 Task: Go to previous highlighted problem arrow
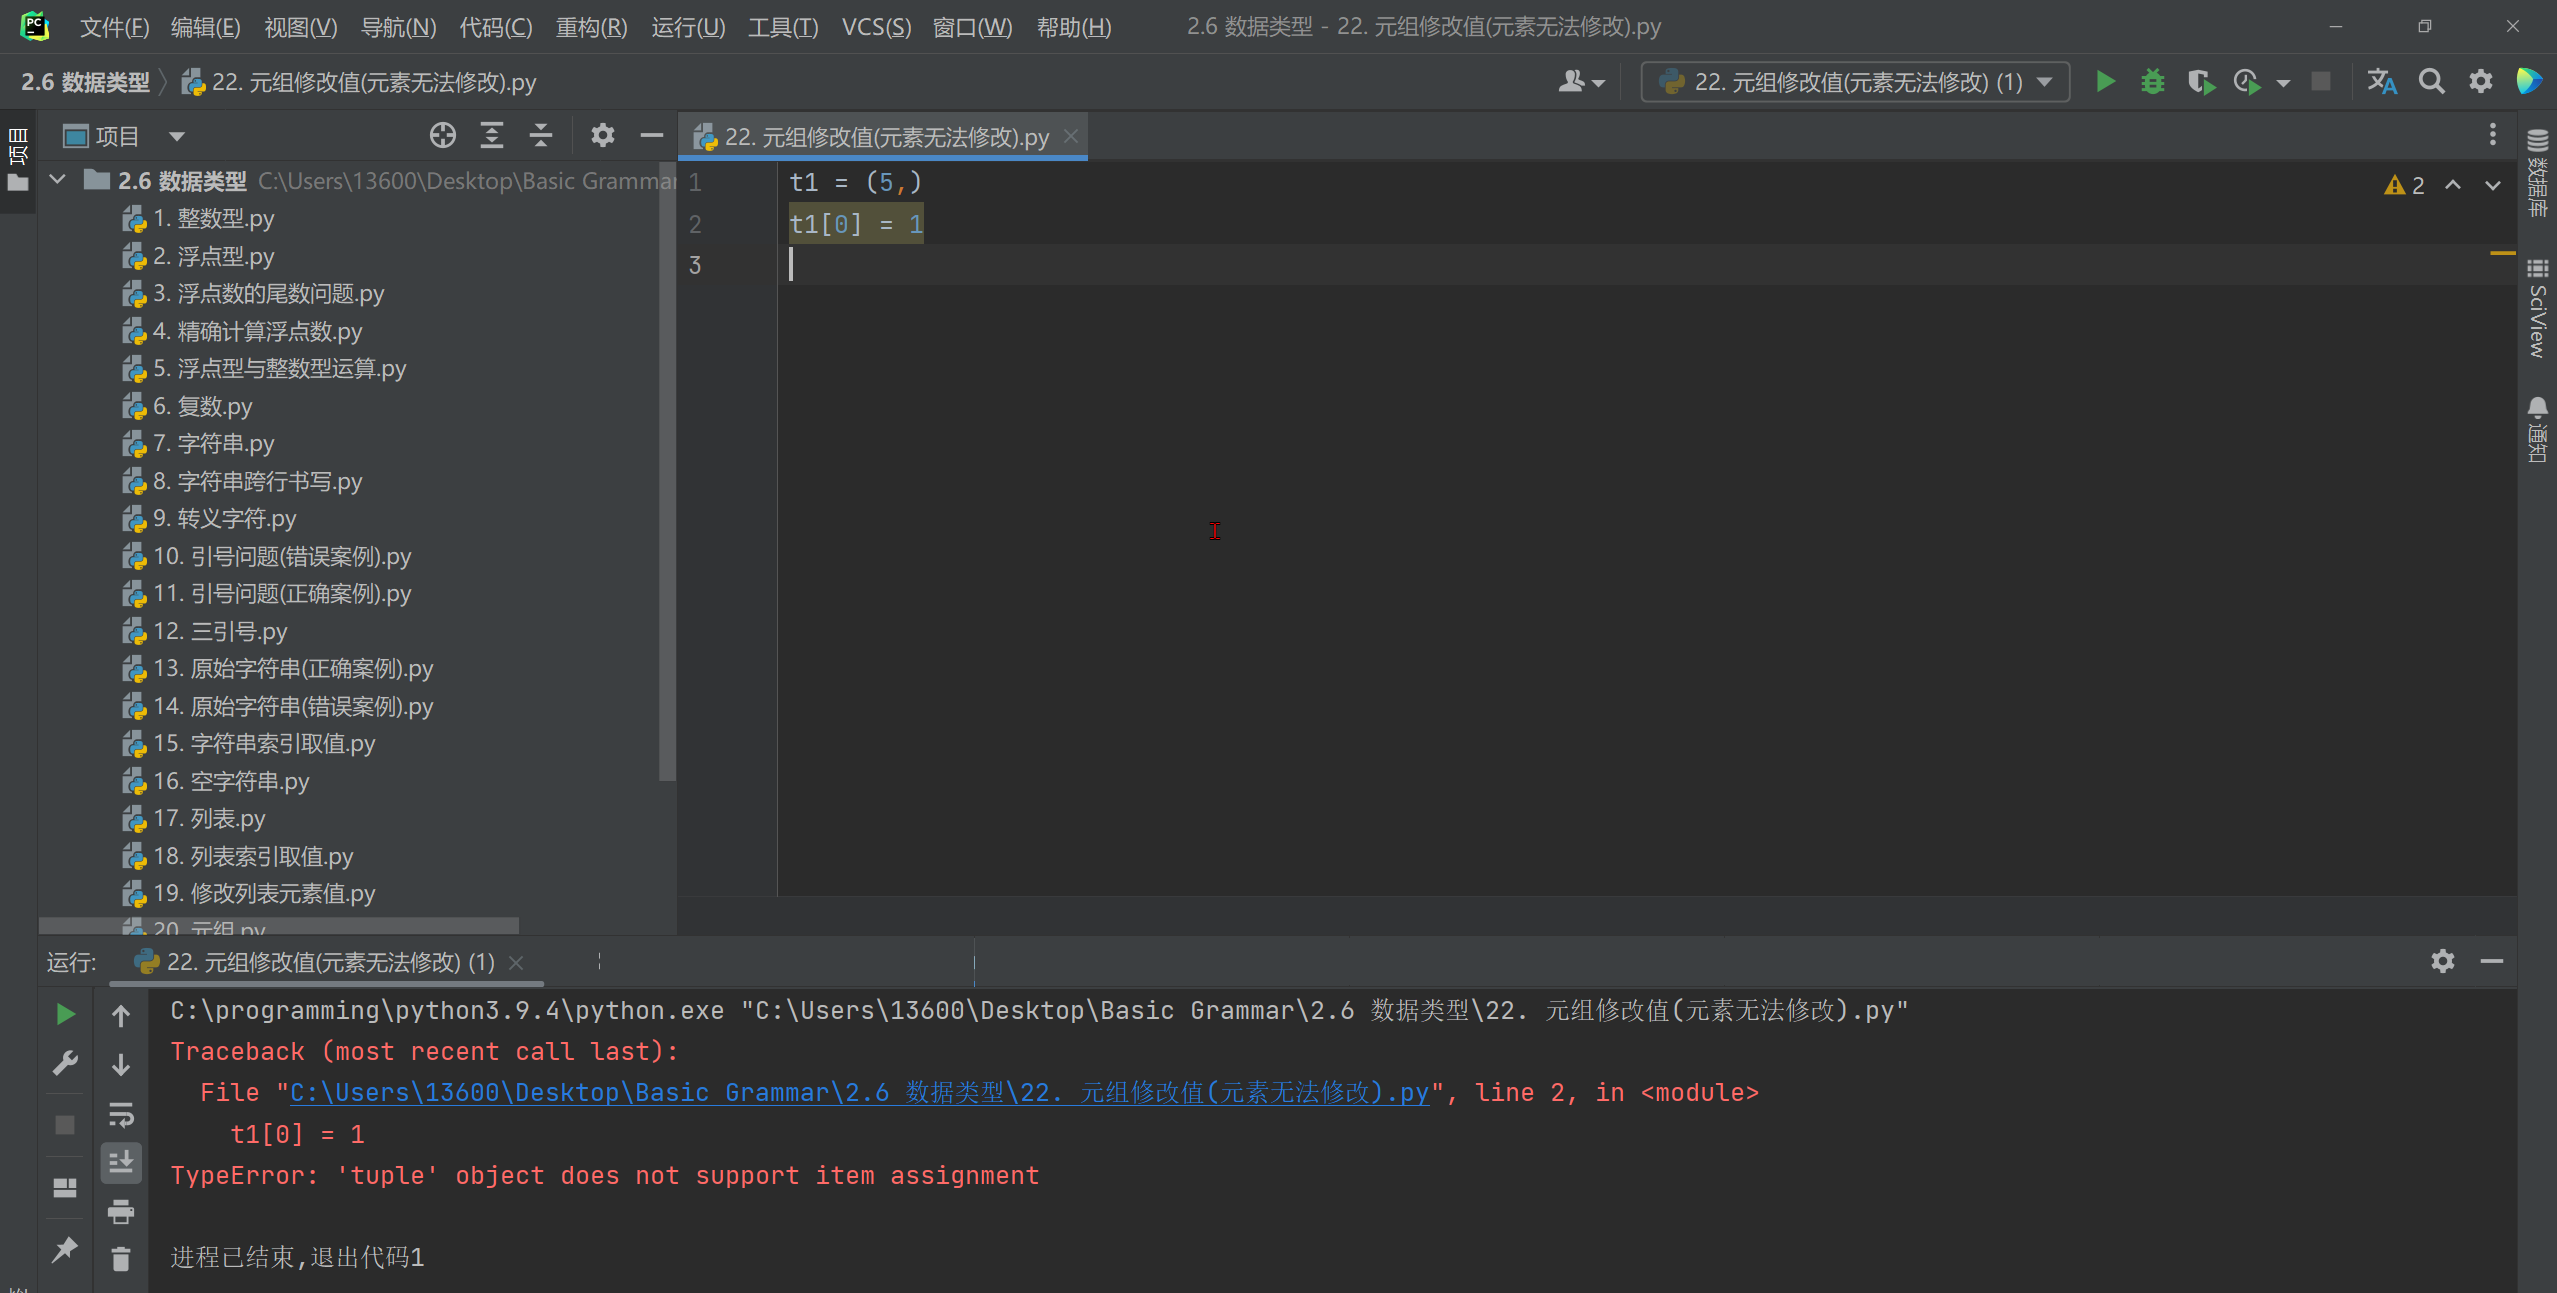click(2453, 185)
